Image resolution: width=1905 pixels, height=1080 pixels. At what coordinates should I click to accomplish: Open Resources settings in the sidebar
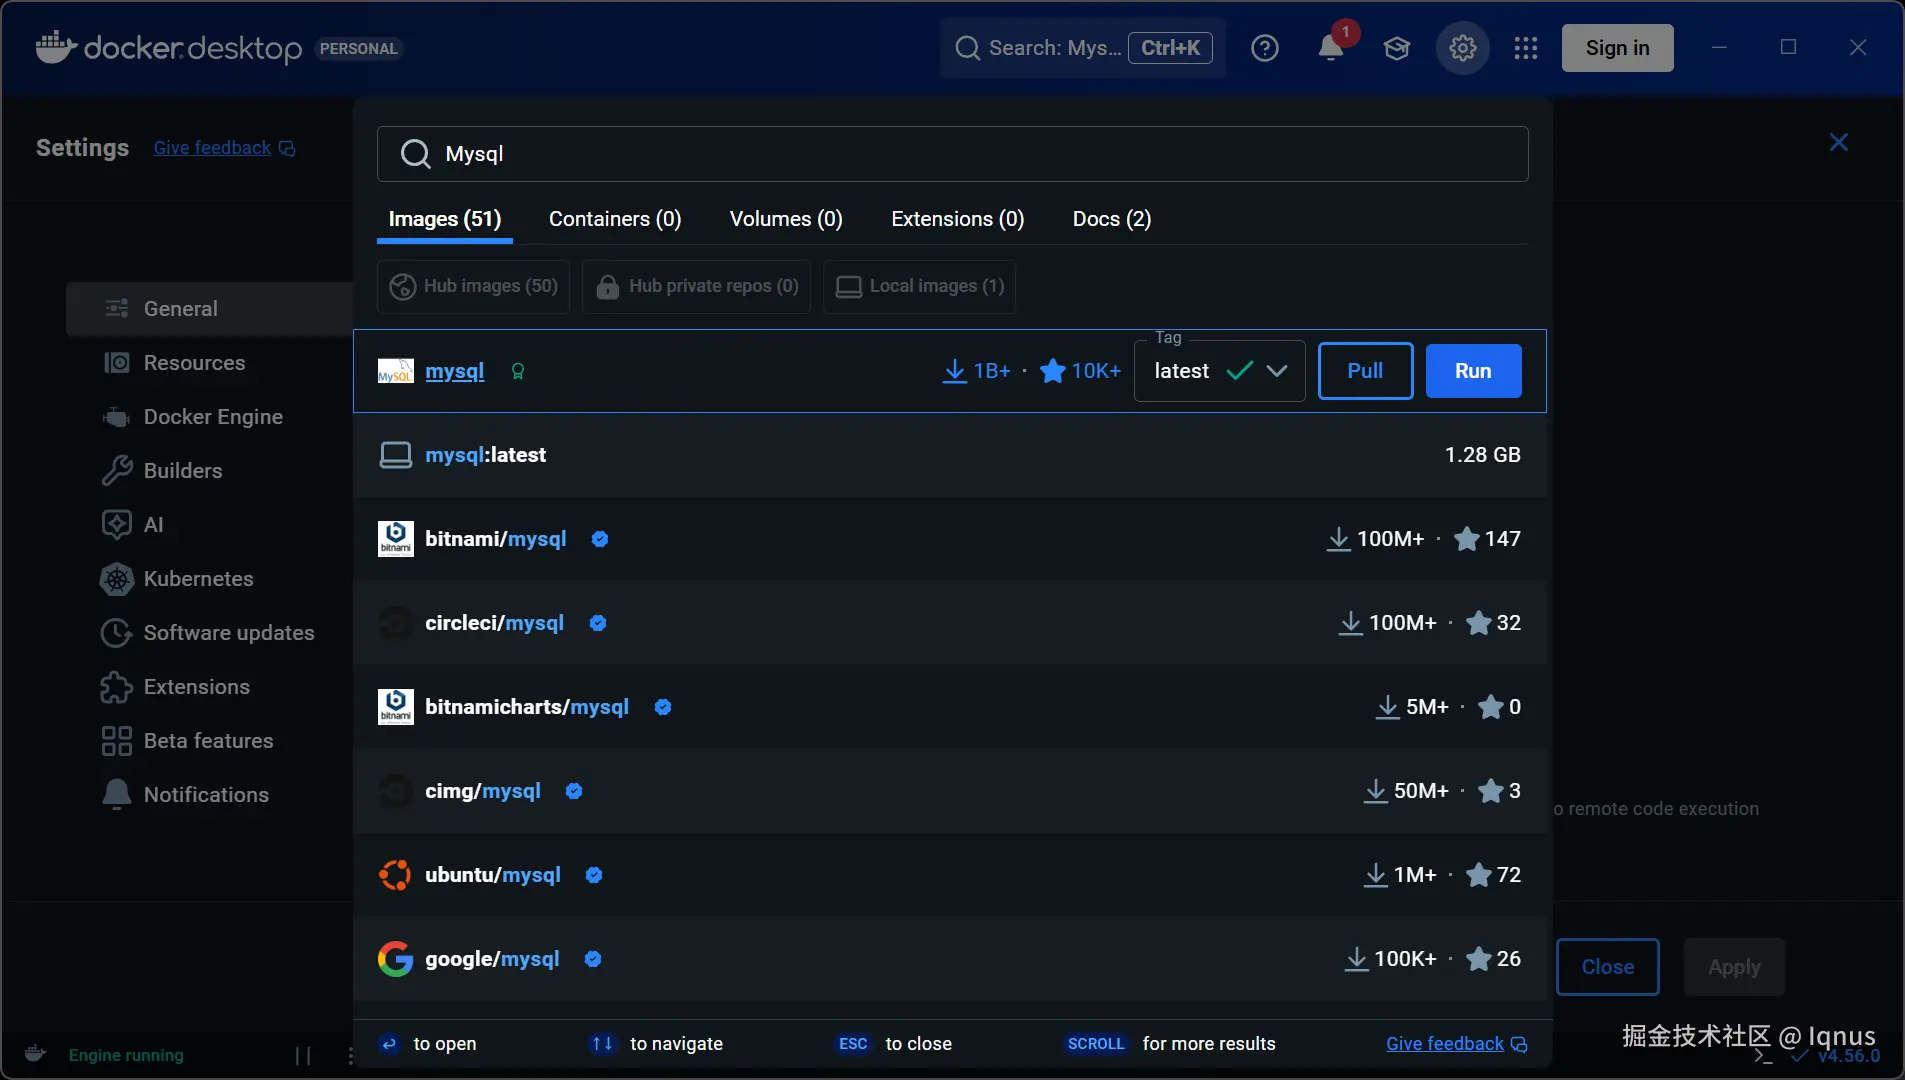(210, 363)
